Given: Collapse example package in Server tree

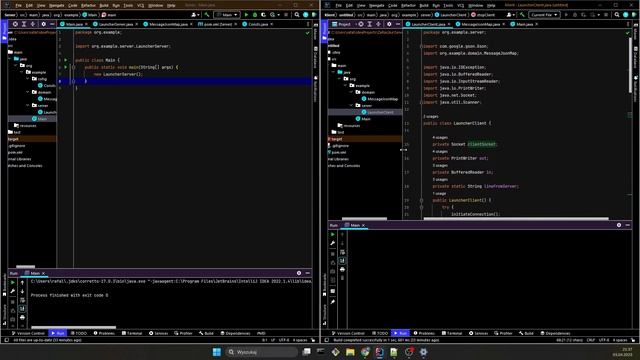Looking at the screenshot, I should [22, 72].
